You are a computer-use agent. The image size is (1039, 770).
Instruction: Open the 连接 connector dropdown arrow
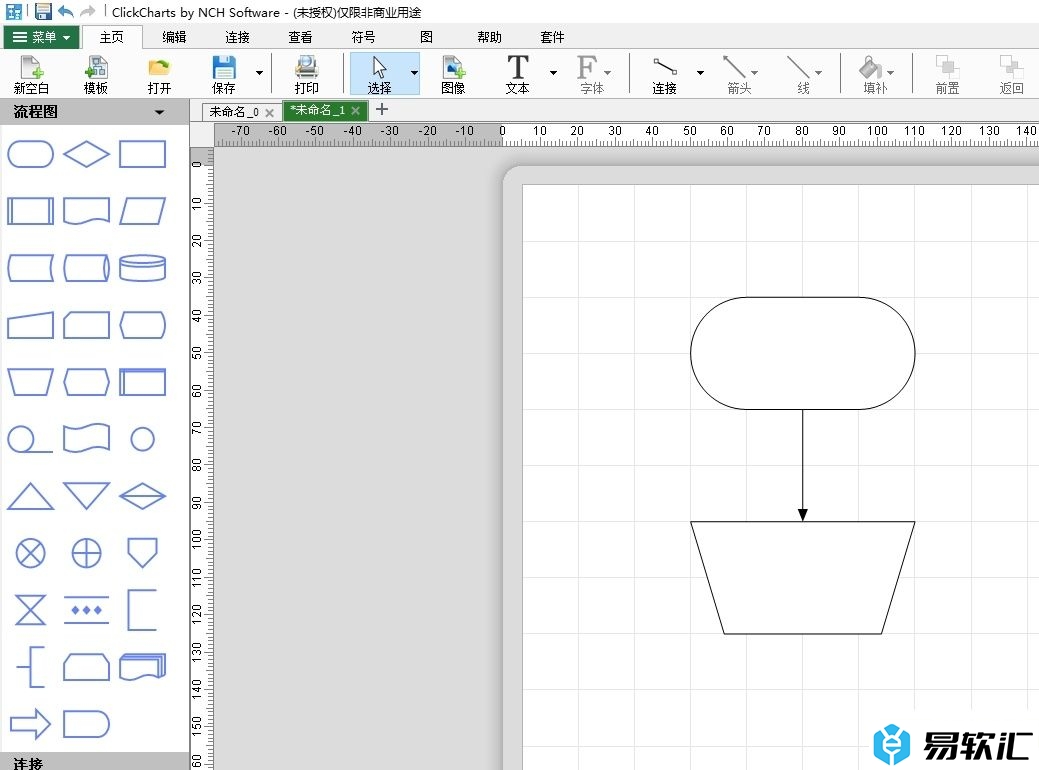click(x=700, y=73)
